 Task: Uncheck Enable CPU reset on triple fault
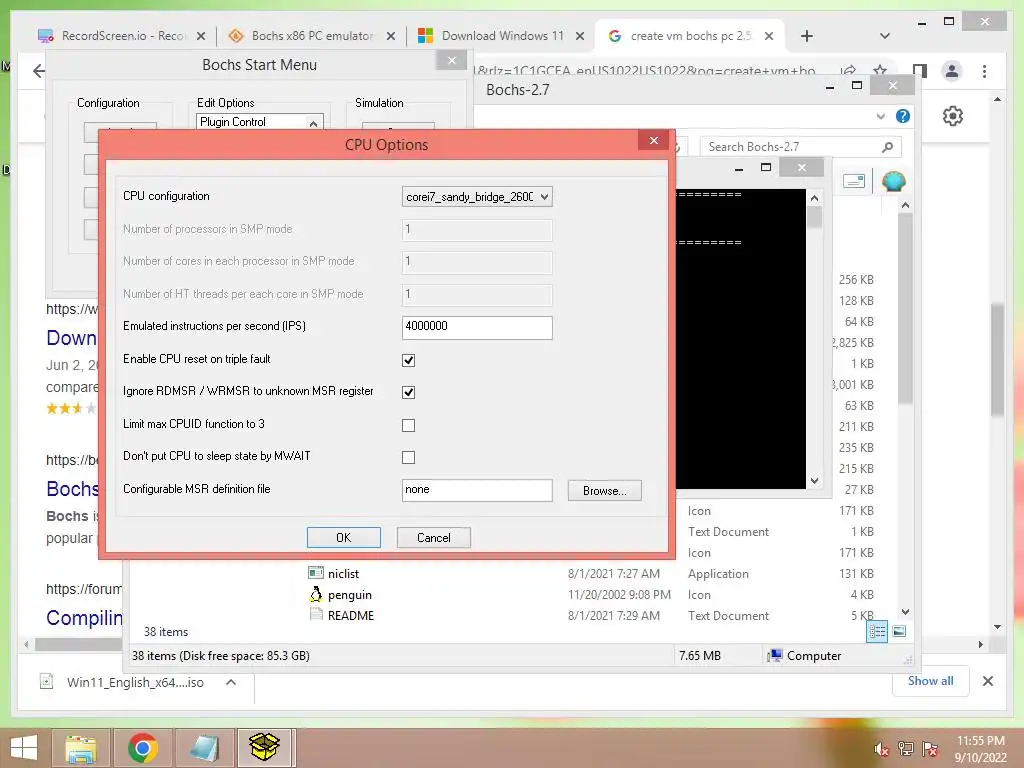pyautogui.click(x=408, y=360)
